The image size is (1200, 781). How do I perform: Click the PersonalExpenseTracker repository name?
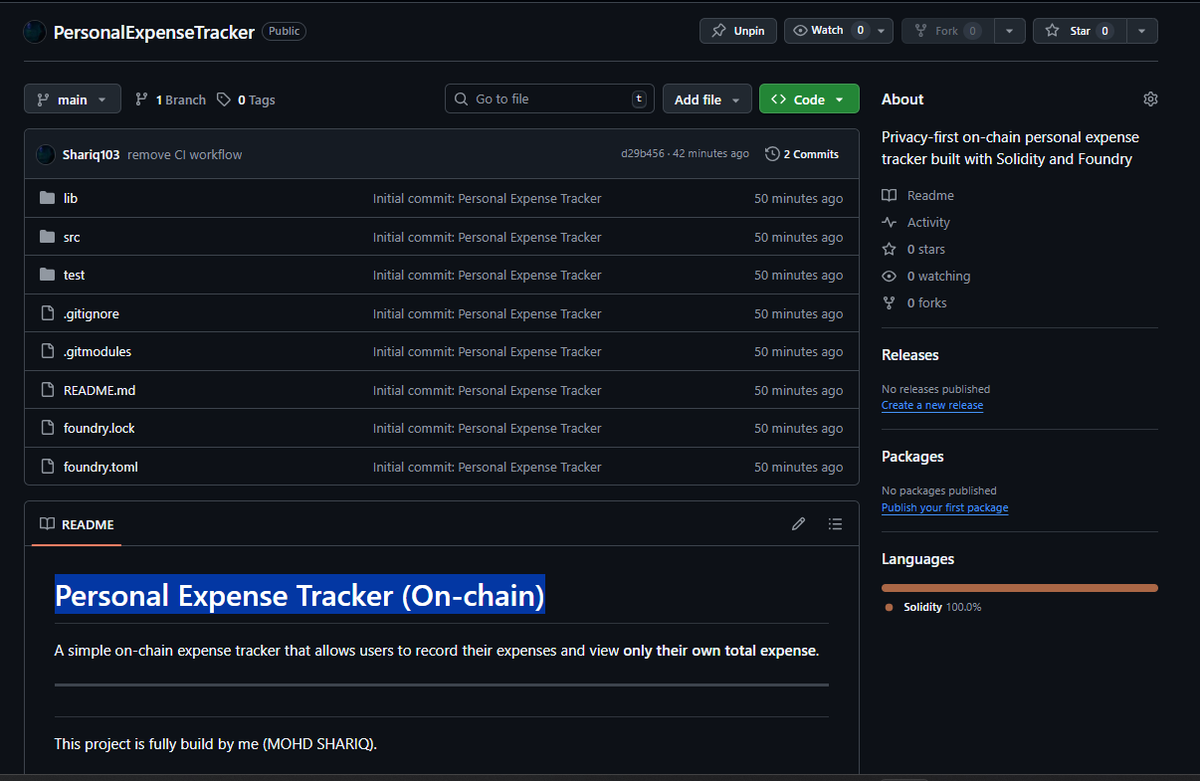[154, 32]
